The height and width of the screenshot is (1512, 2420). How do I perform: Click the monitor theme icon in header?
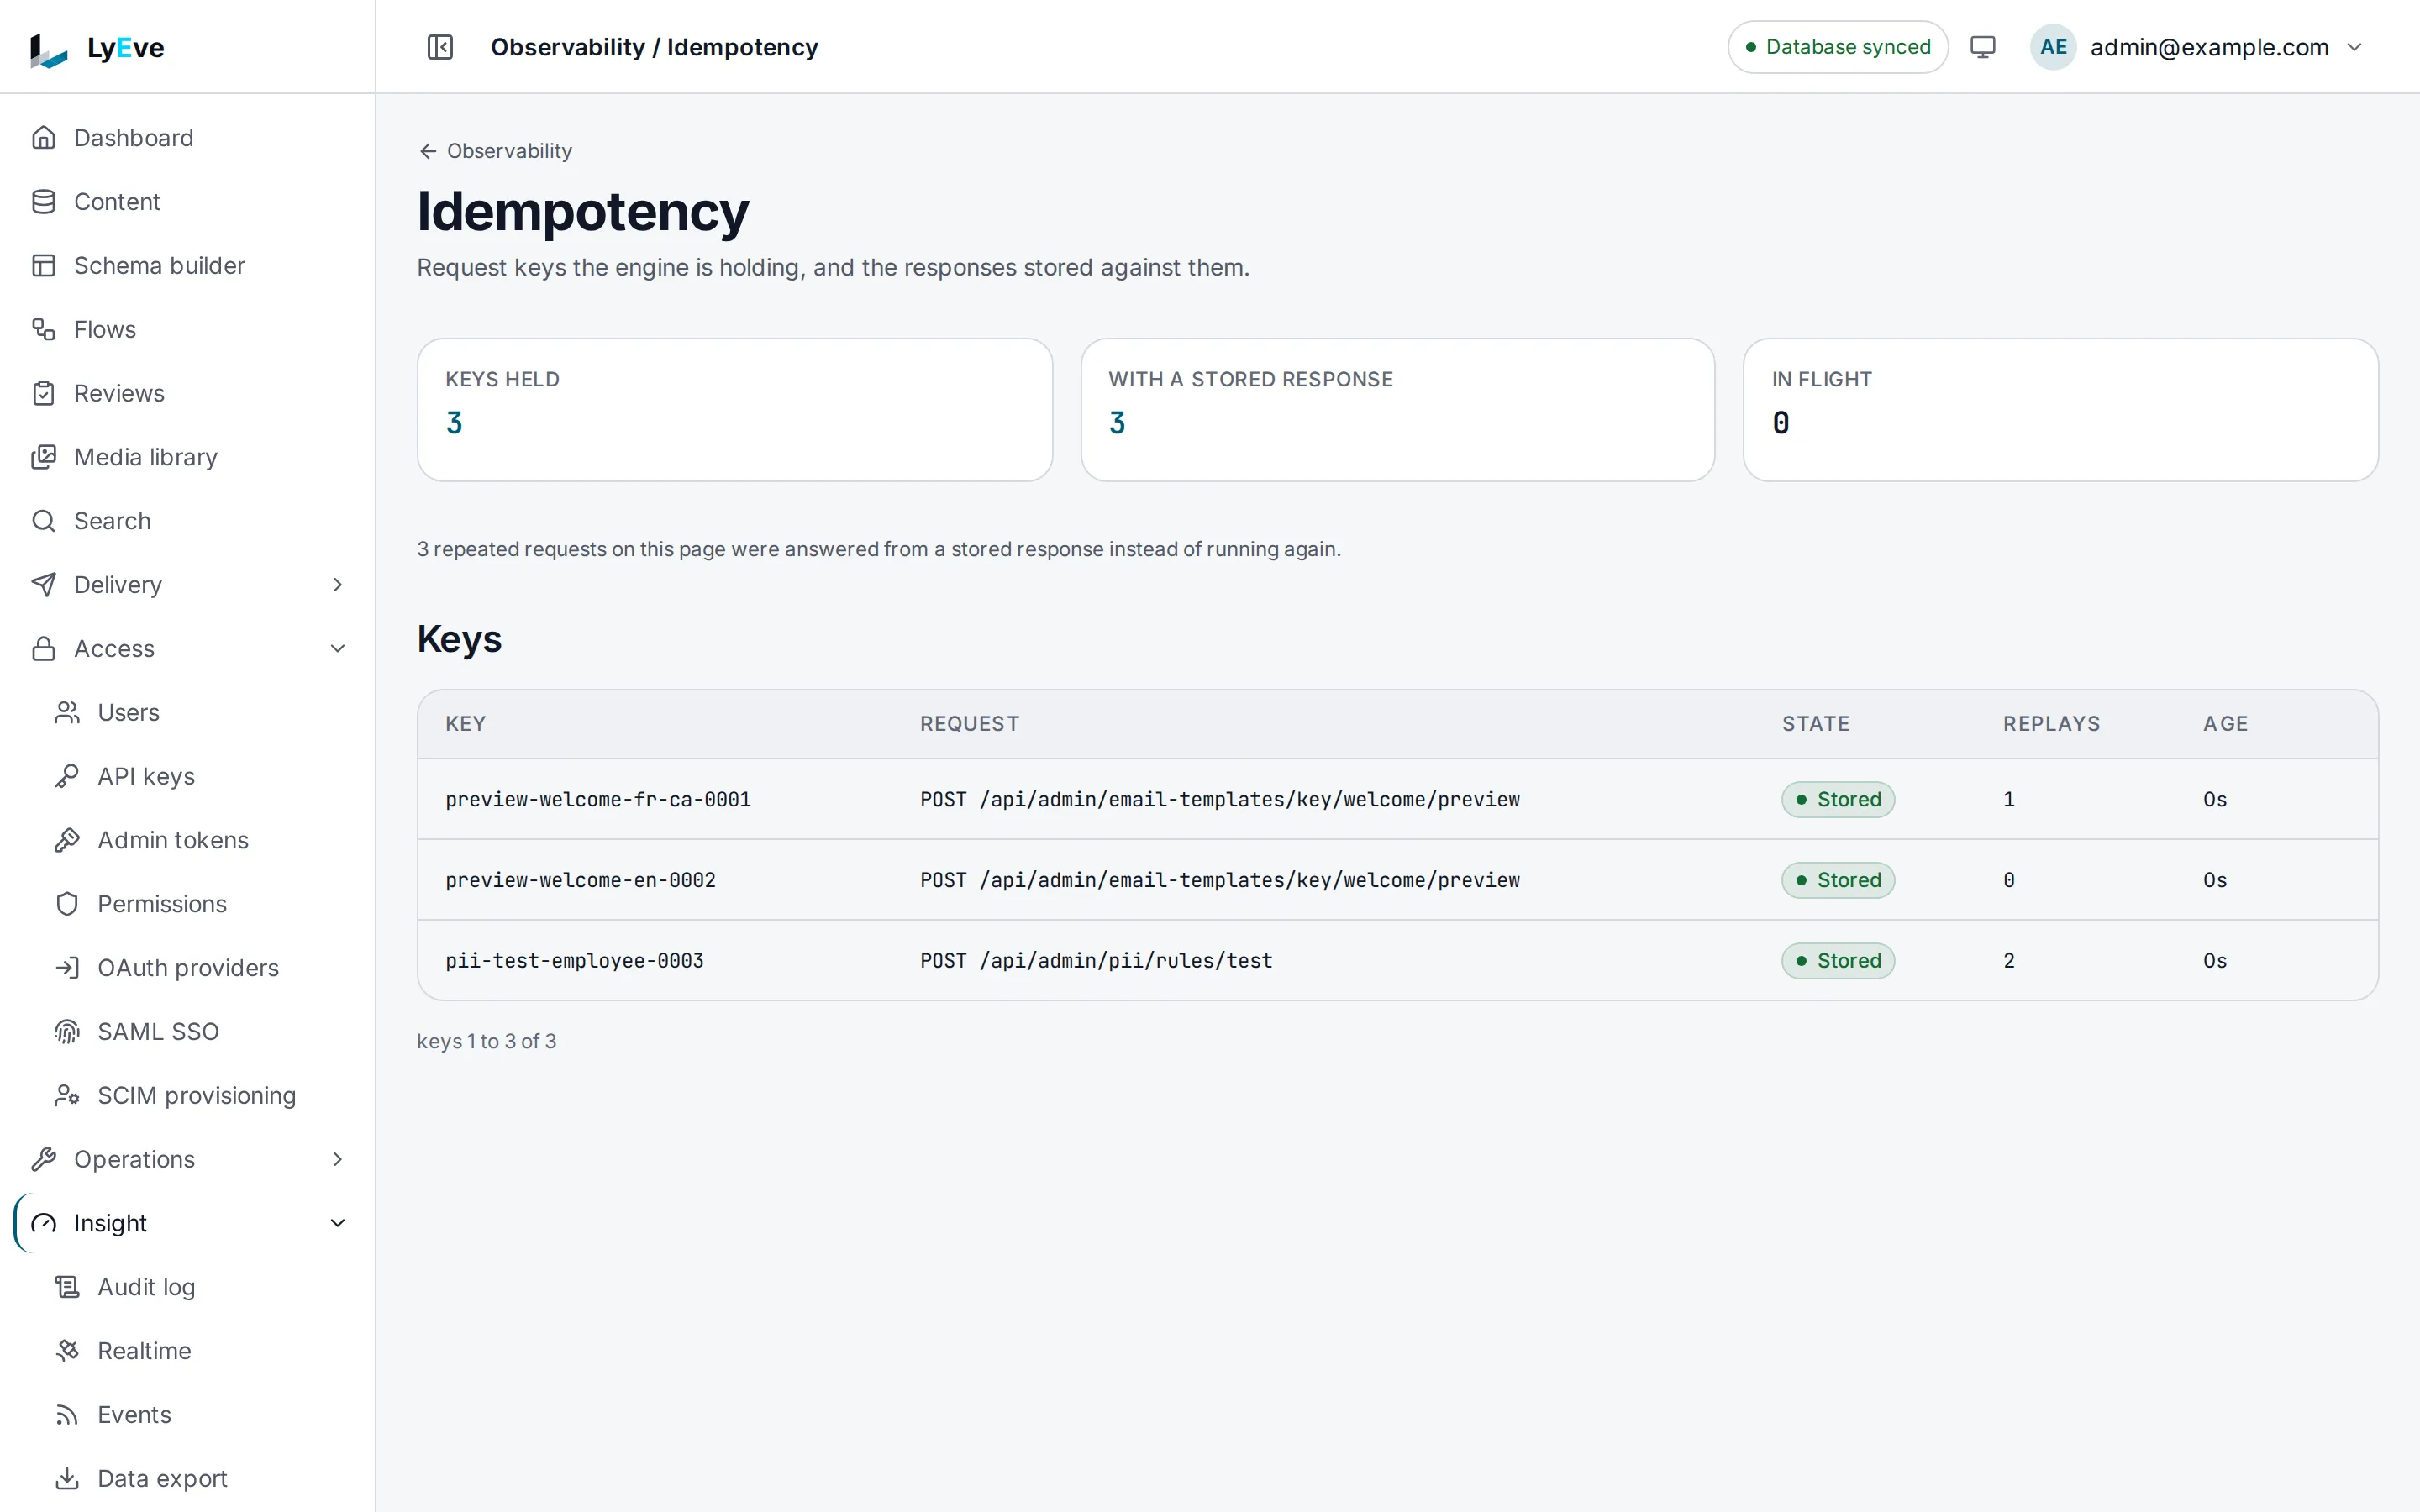point(1982,47)
